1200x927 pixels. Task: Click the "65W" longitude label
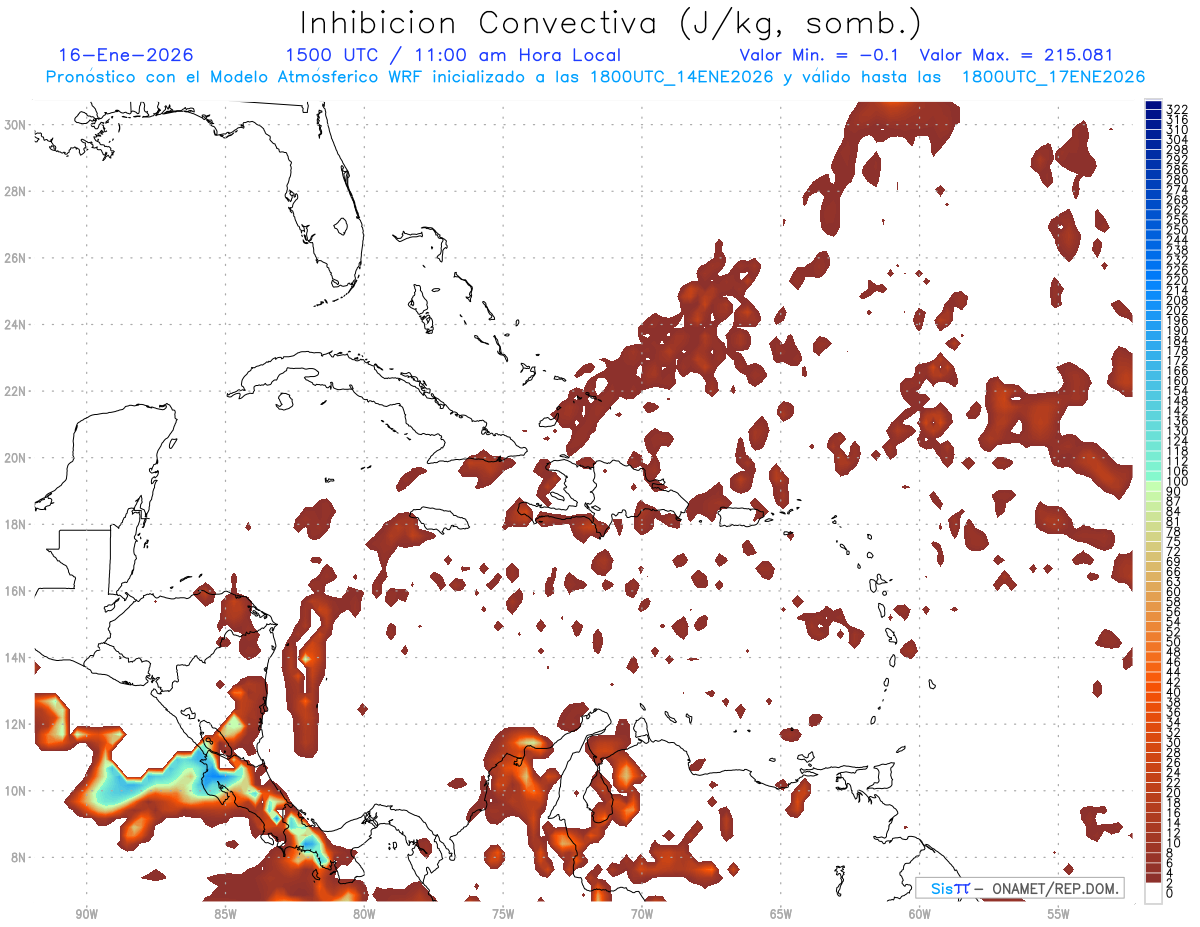[781, 913]
